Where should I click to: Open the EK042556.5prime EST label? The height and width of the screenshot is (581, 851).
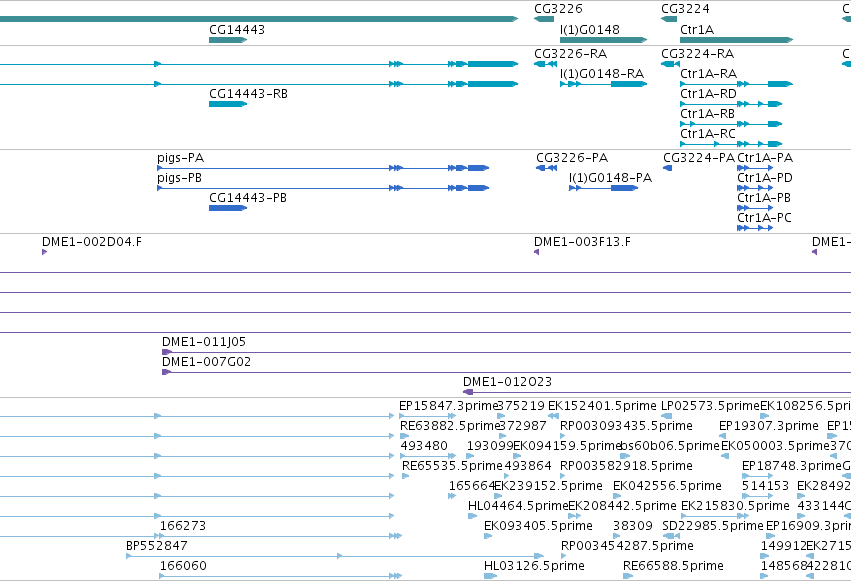667,486
